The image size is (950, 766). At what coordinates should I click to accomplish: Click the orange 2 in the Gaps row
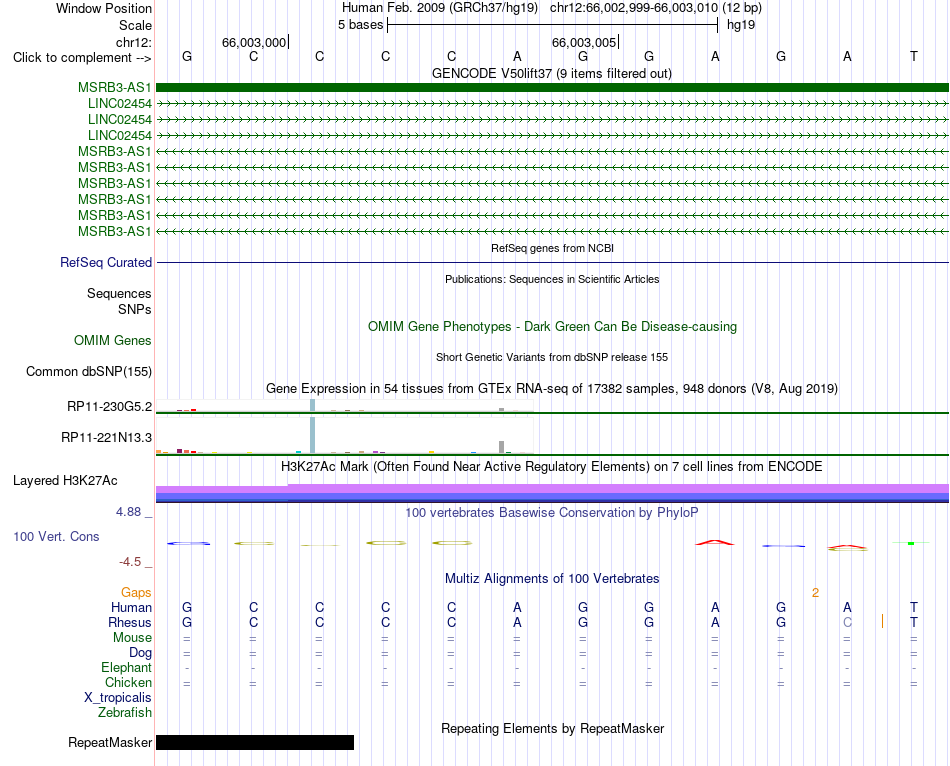point(815,593)
